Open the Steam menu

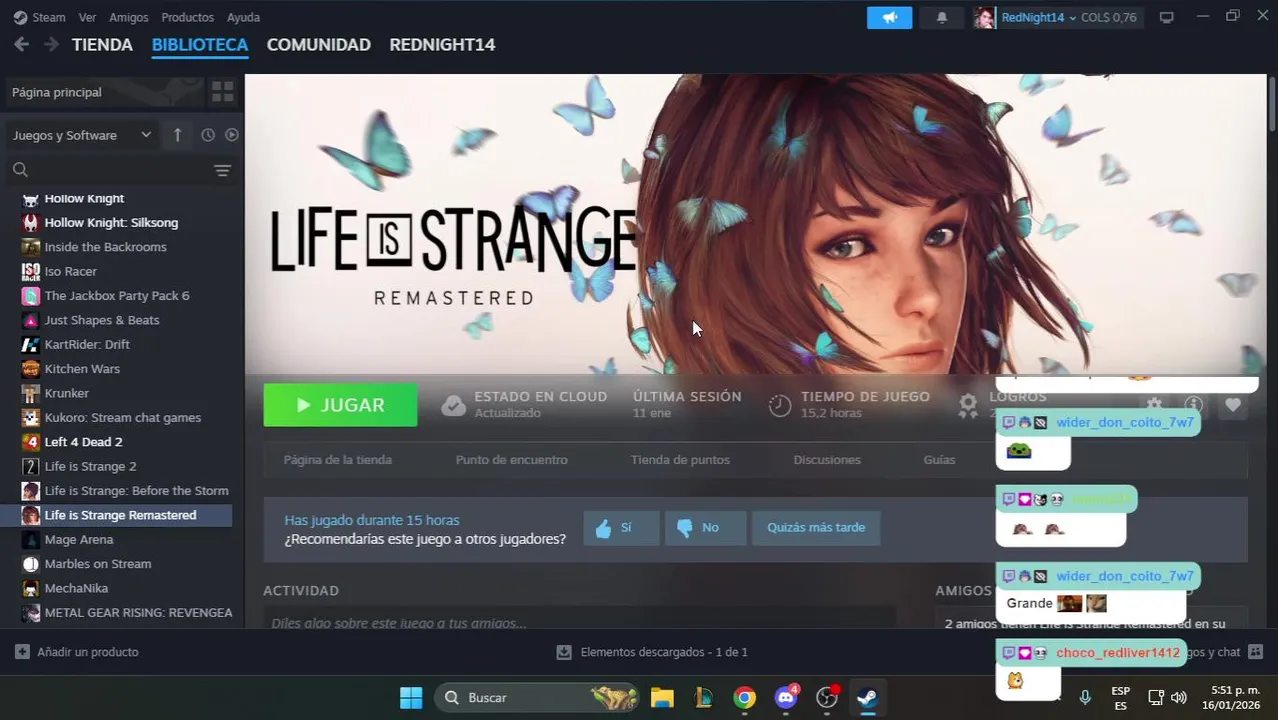click(x=40, y=17)
